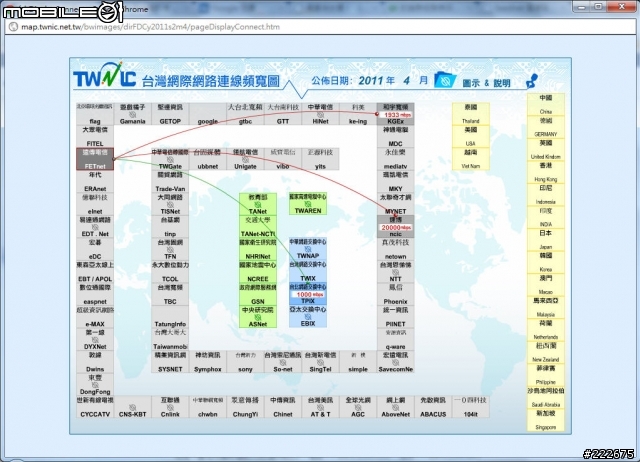The height and width of the screenshot is (462, 640).
Task: Select the vibo network node
Action: [x=282, y=159]
